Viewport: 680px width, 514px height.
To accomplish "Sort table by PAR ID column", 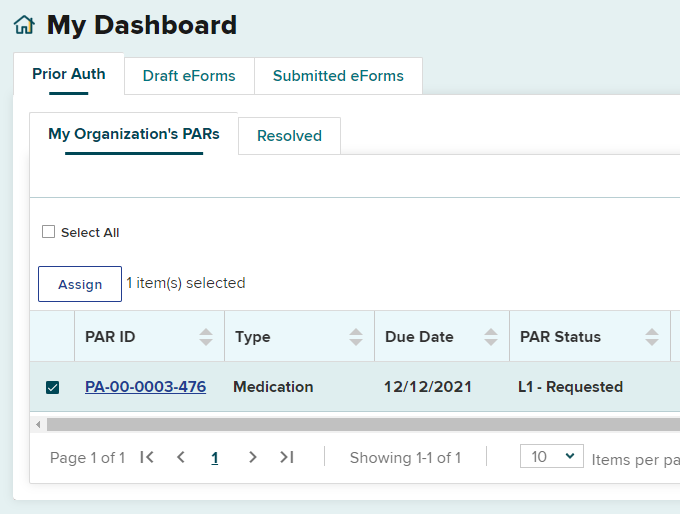I will click(x=206, y=337).
